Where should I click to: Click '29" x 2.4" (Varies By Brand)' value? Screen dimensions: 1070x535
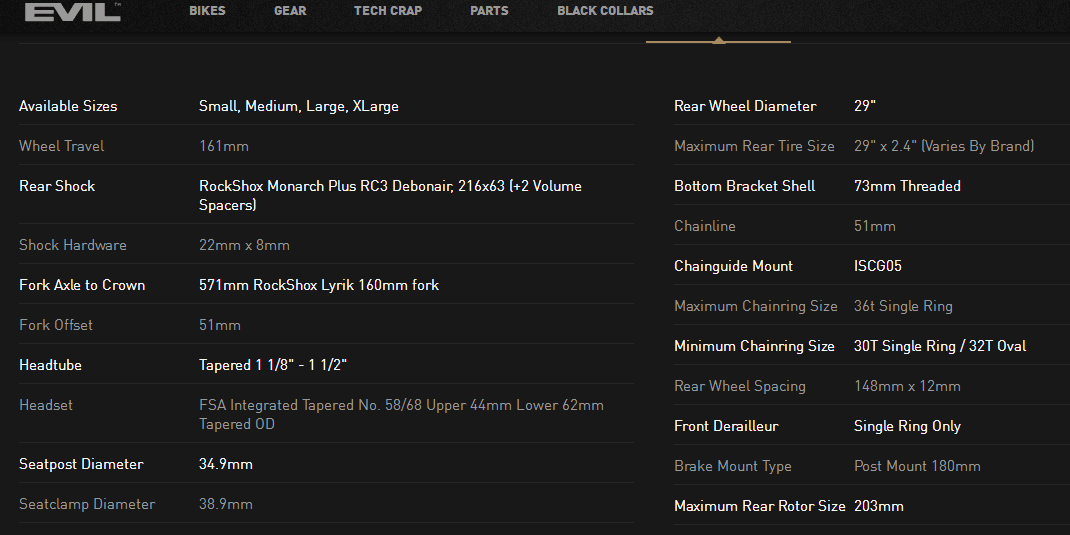pyautogui.click(x=944, y=146)
